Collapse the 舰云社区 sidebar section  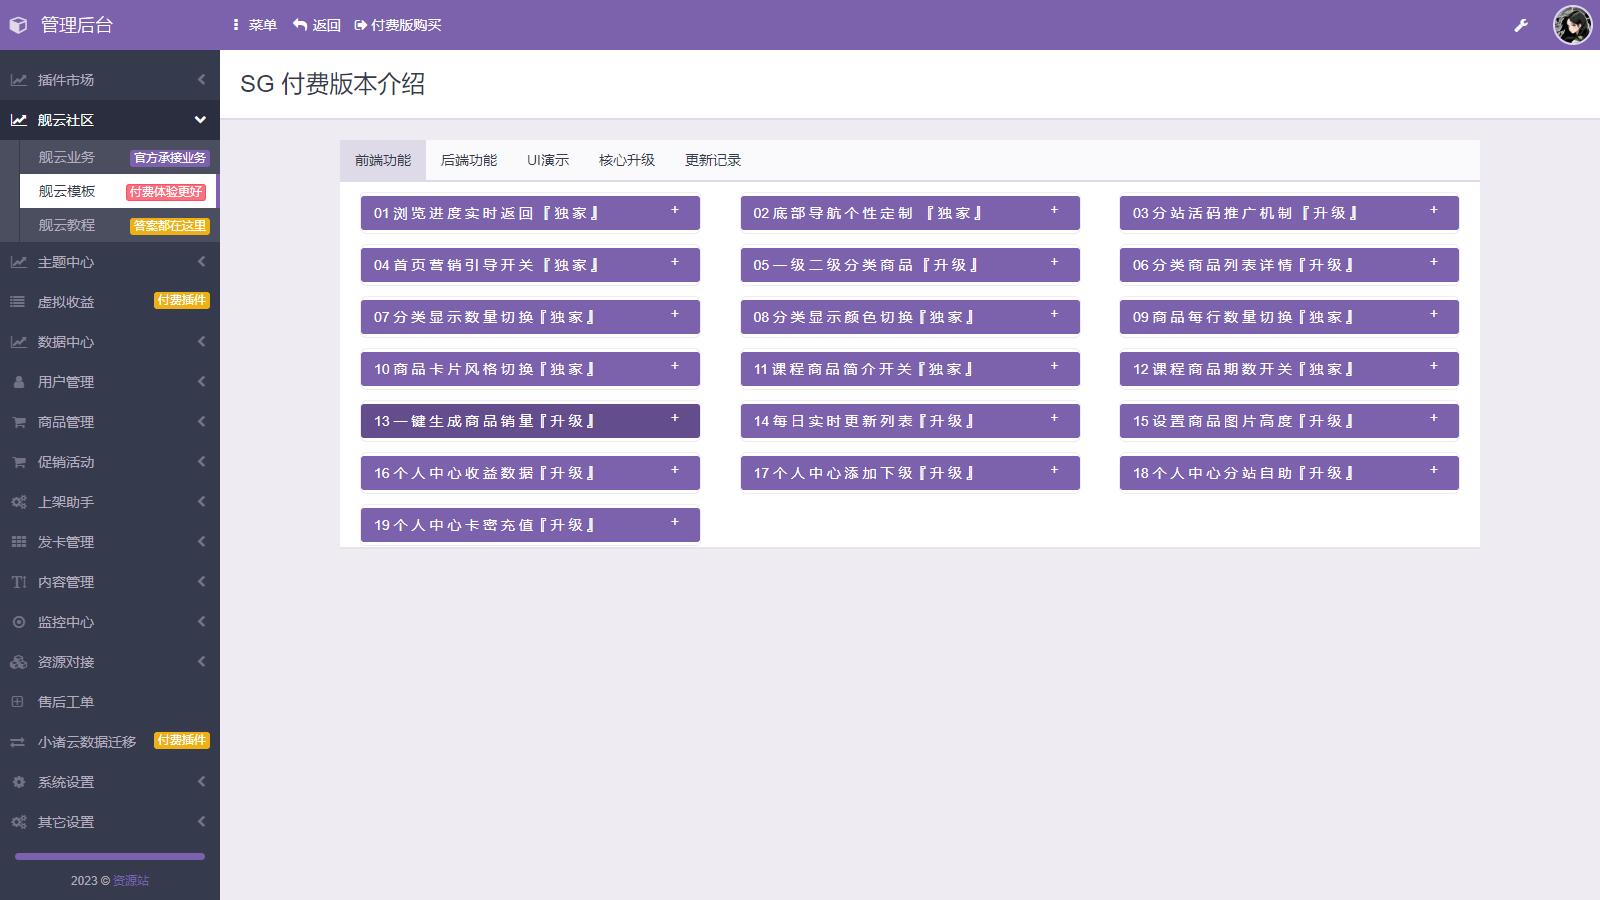[x=200, y=120]
